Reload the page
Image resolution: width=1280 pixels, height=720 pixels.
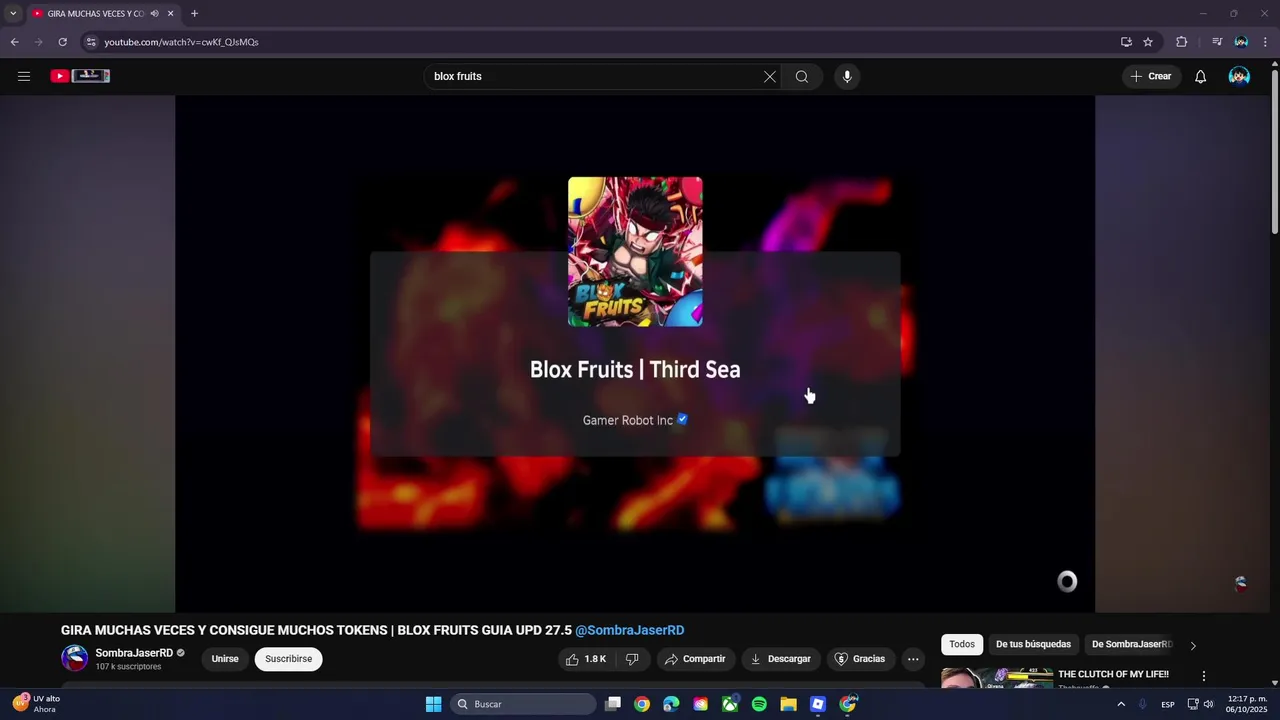pos(62,42)
